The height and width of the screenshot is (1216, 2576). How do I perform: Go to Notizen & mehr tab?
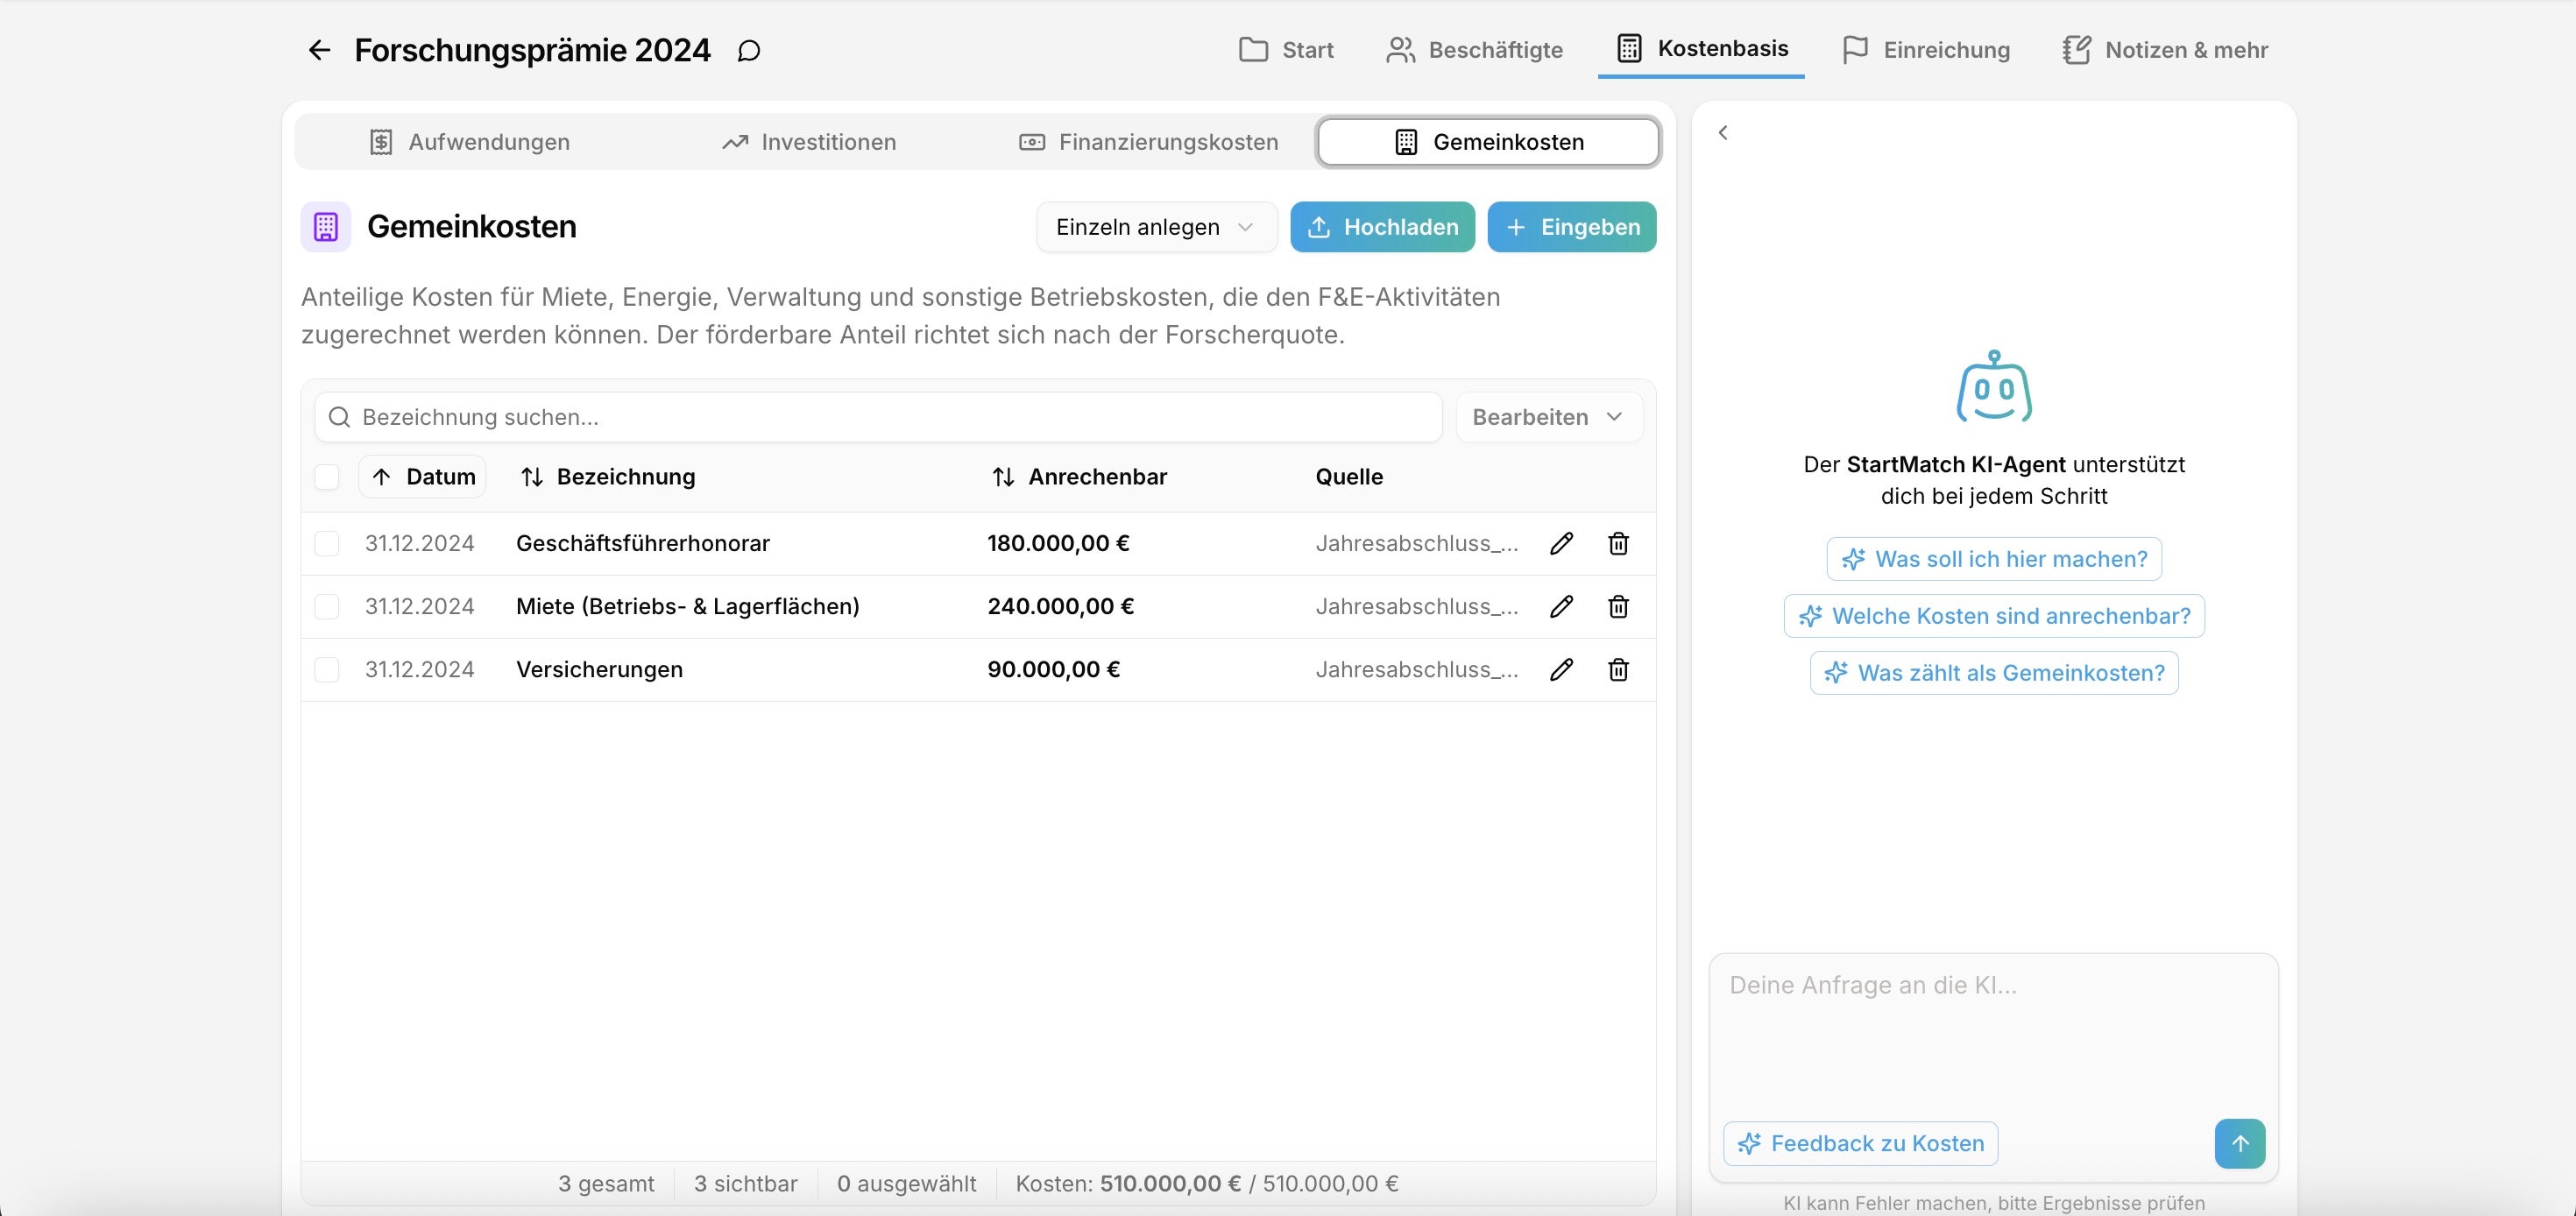coord(2165,50)
